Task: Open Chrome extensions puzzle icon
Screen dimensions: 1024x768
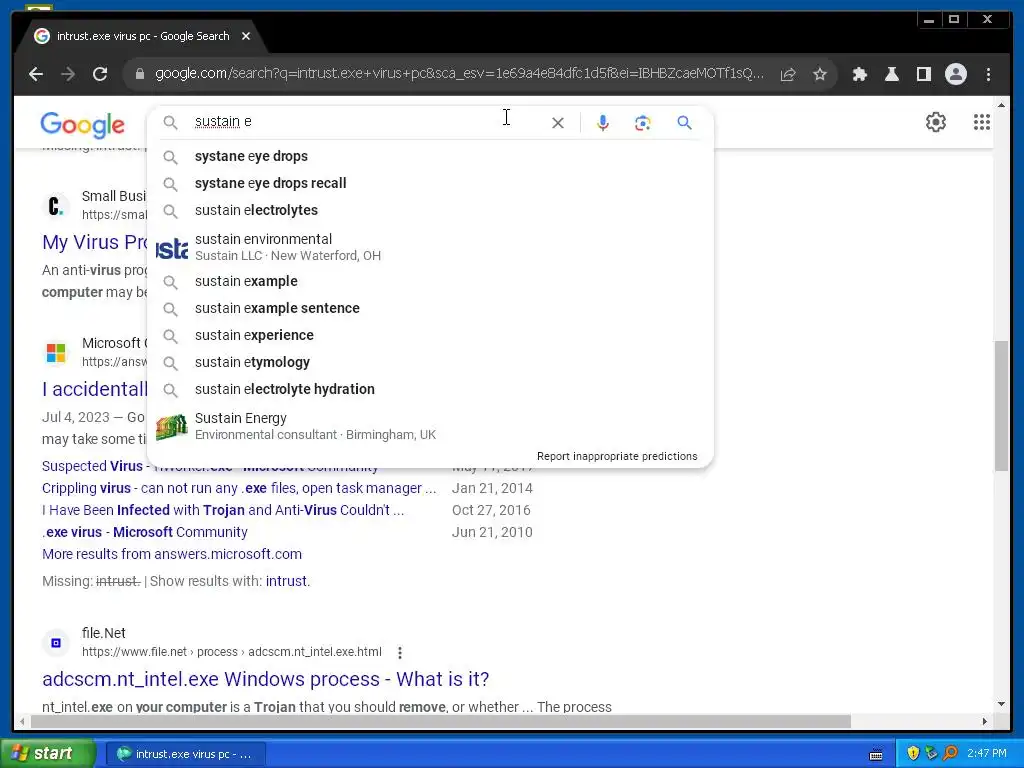Action: click(x=859, y=74)
